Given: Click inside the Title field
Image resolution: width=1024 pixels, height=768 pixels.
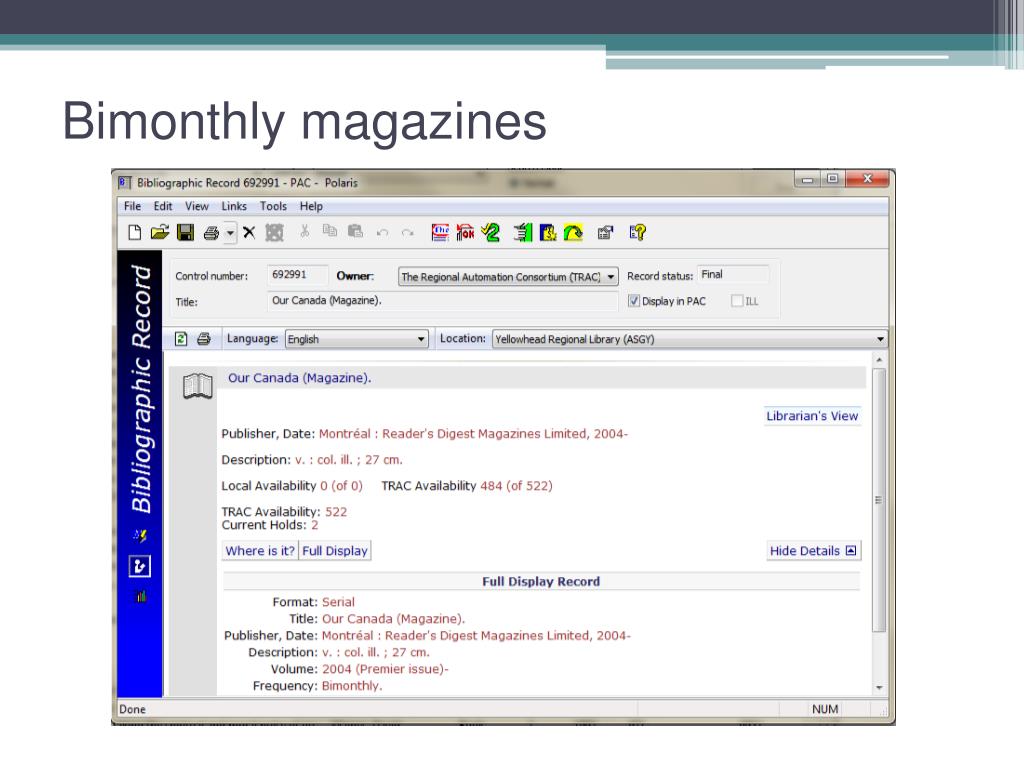Looking at the screenshot, I should (442, 301).
